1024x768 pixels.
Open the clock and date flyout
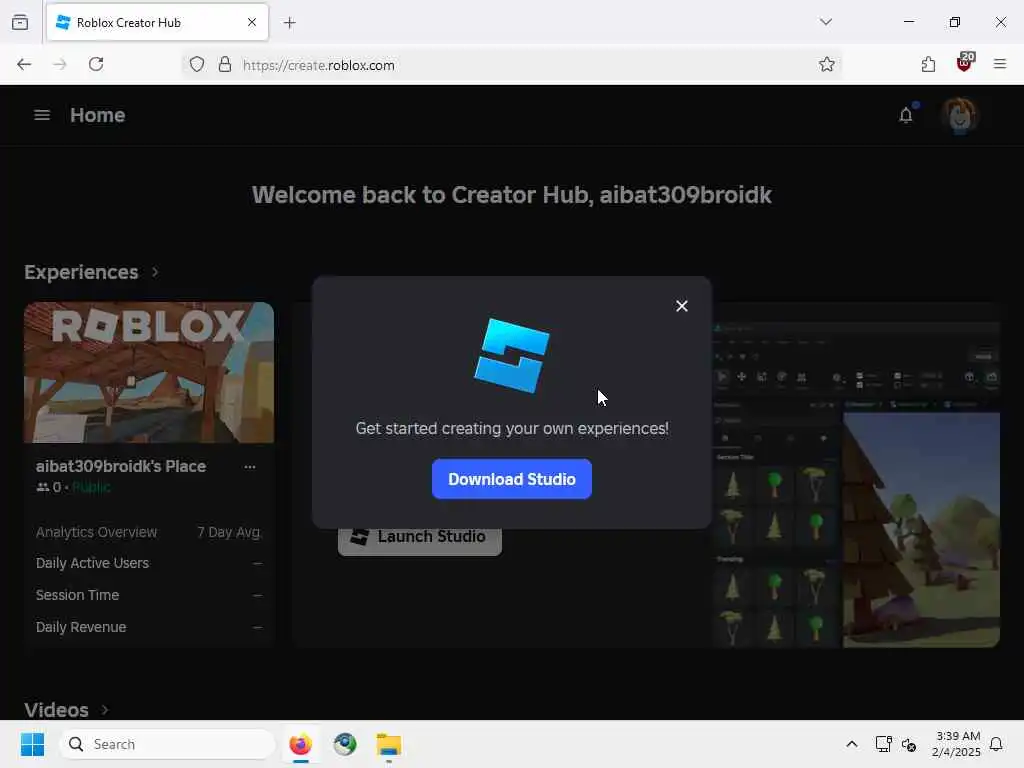tap(956, 744)
